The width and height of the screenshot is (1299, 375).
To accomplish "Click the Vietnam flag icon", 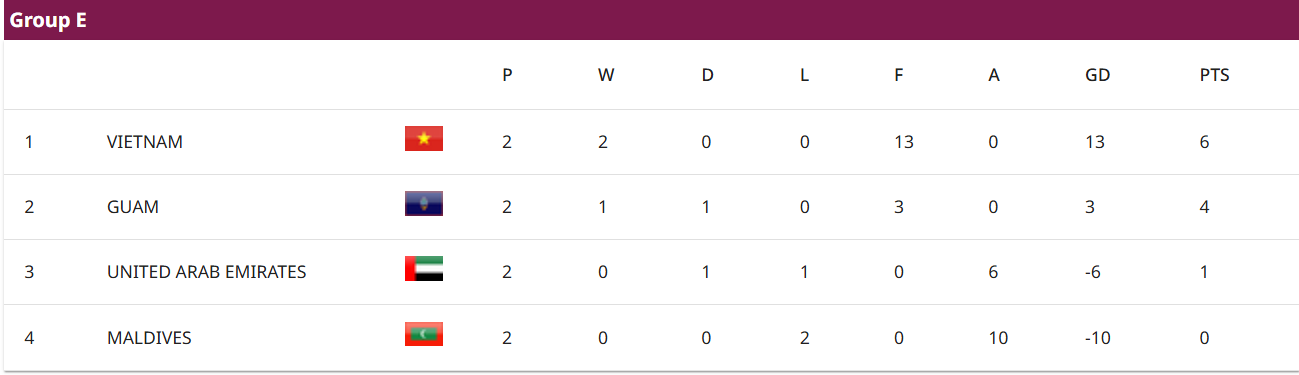I will [x=424, y=139].
